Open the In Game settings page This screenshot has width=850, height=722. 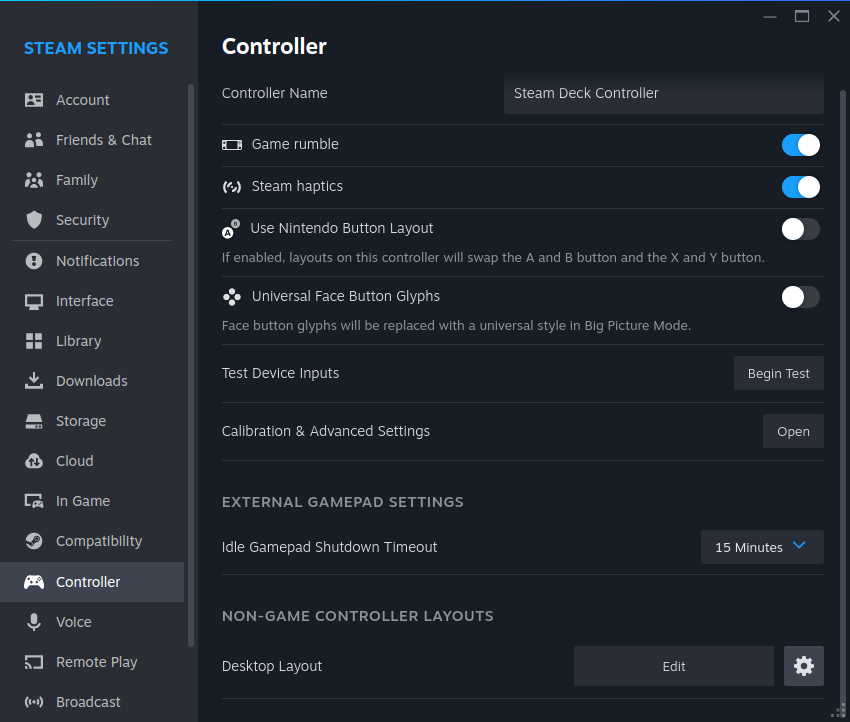tap(92, 501)
